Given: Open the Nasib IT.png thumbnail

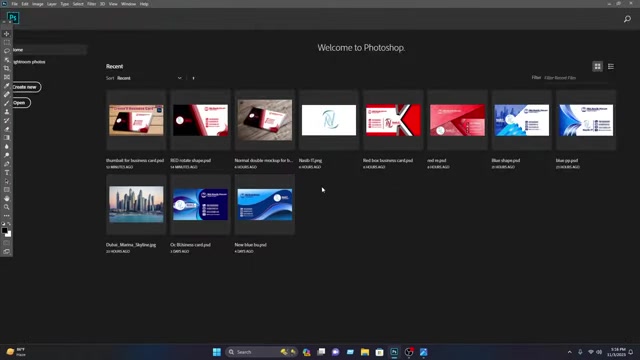Looking at the screenshot, I should tap(329, 120).
